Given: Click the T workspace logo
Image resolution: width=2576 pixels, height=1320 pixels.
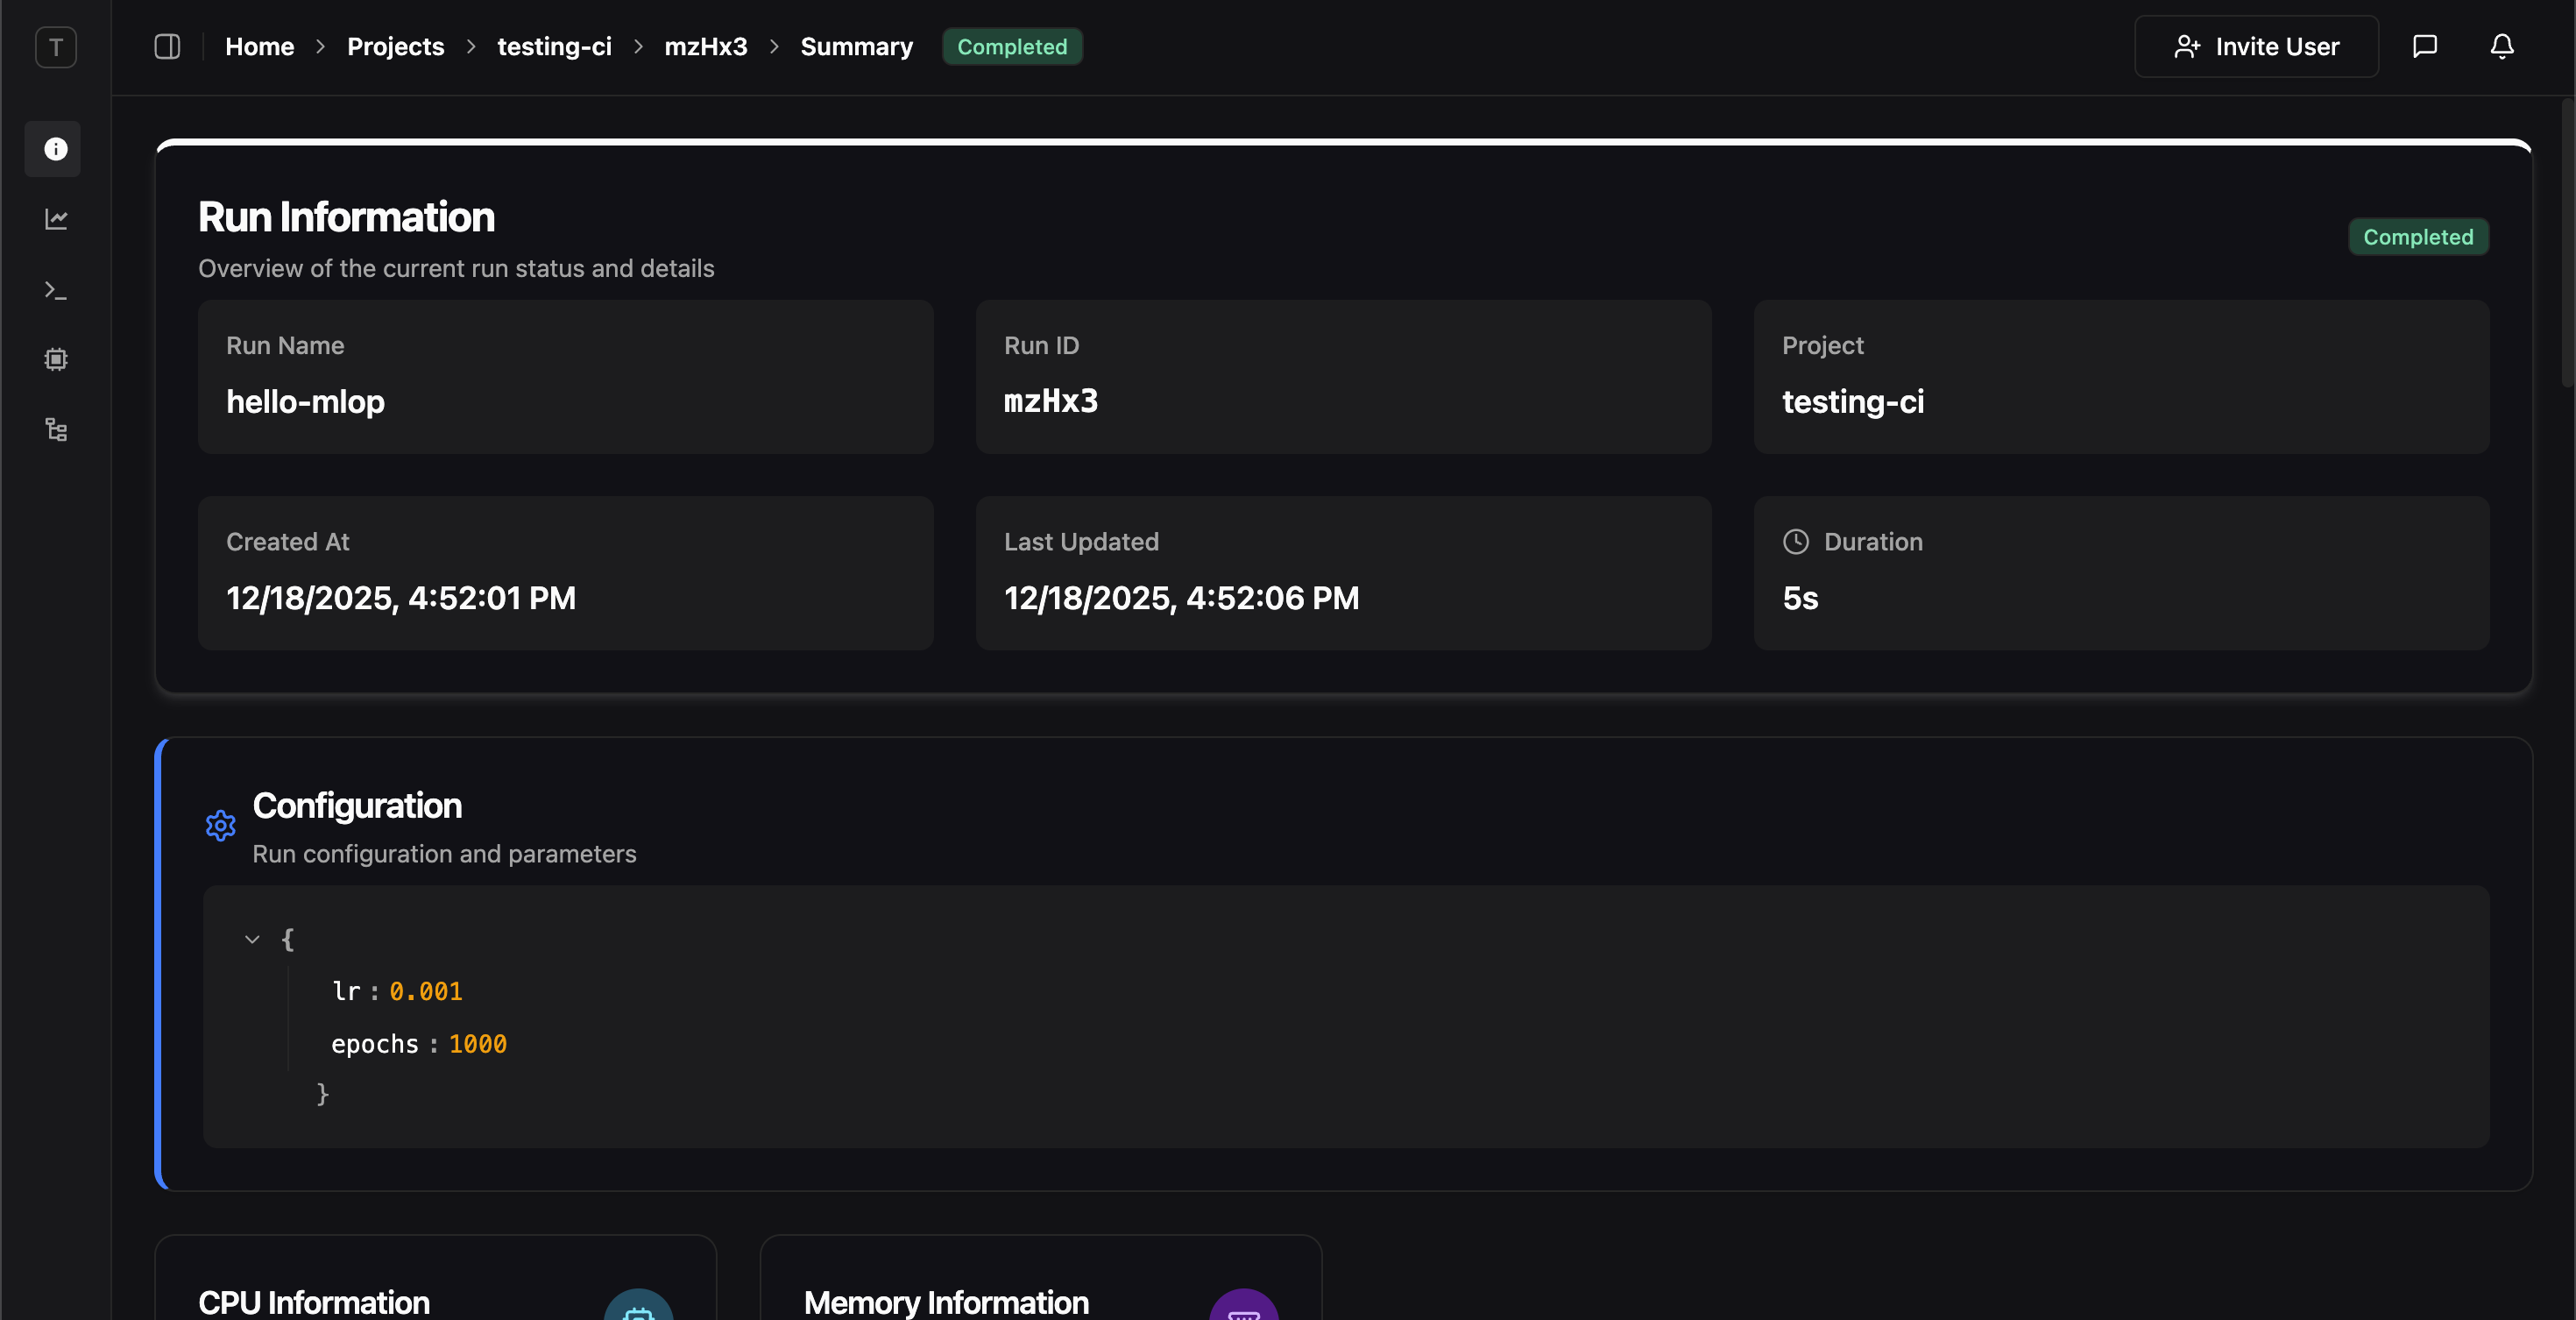Looking at the screenshot, I should point(55,47).
